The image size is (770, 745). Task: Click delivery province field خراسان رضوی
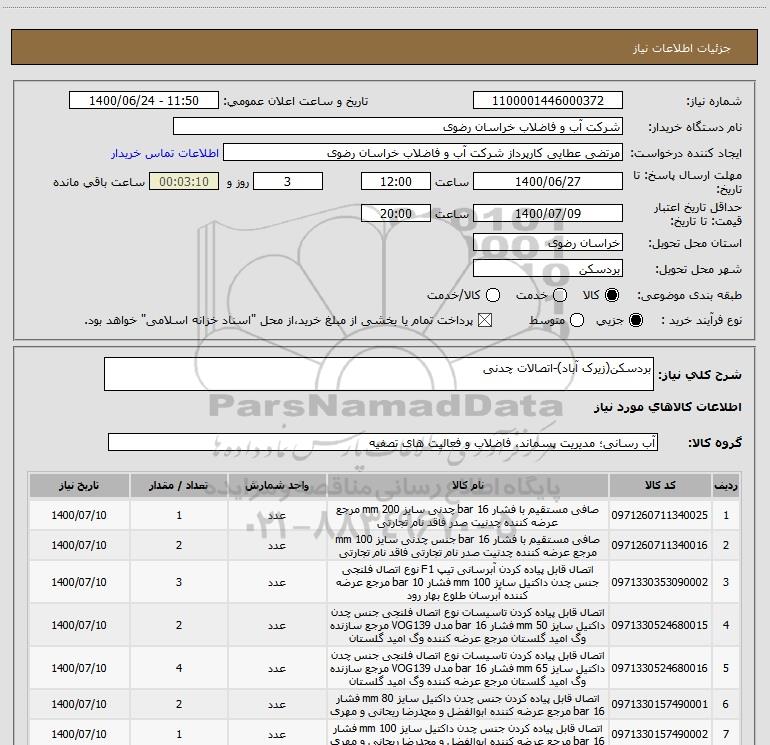pos(548,243)
